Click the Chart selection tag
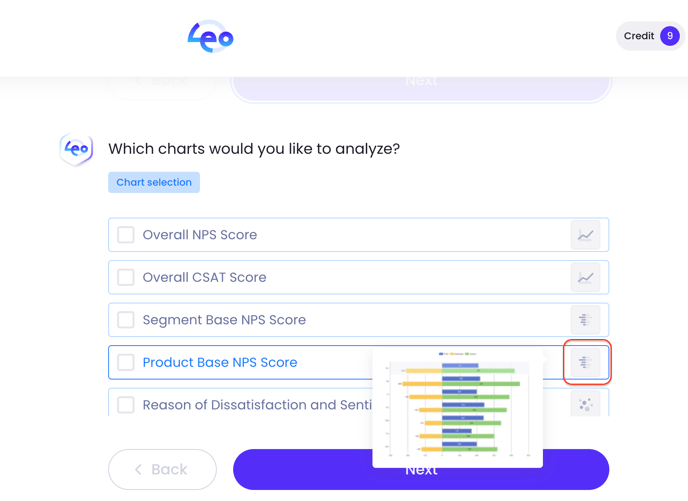This screenshot has height=501, width=688. [154, 182]
